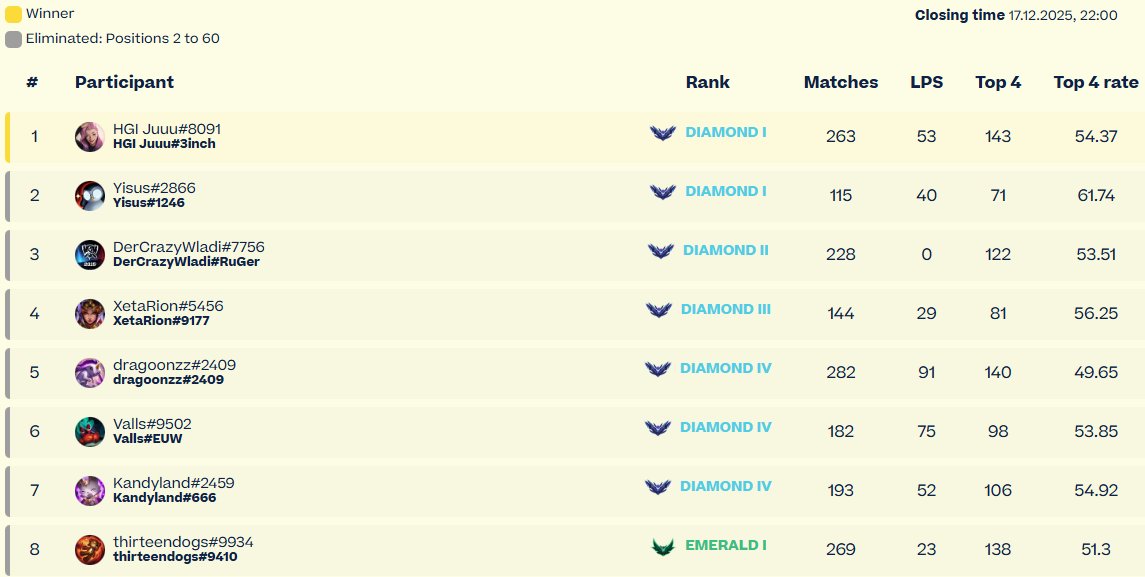Select the name thirteendogs#9934
Screen dimensions: 1145x577
point(183,543)
